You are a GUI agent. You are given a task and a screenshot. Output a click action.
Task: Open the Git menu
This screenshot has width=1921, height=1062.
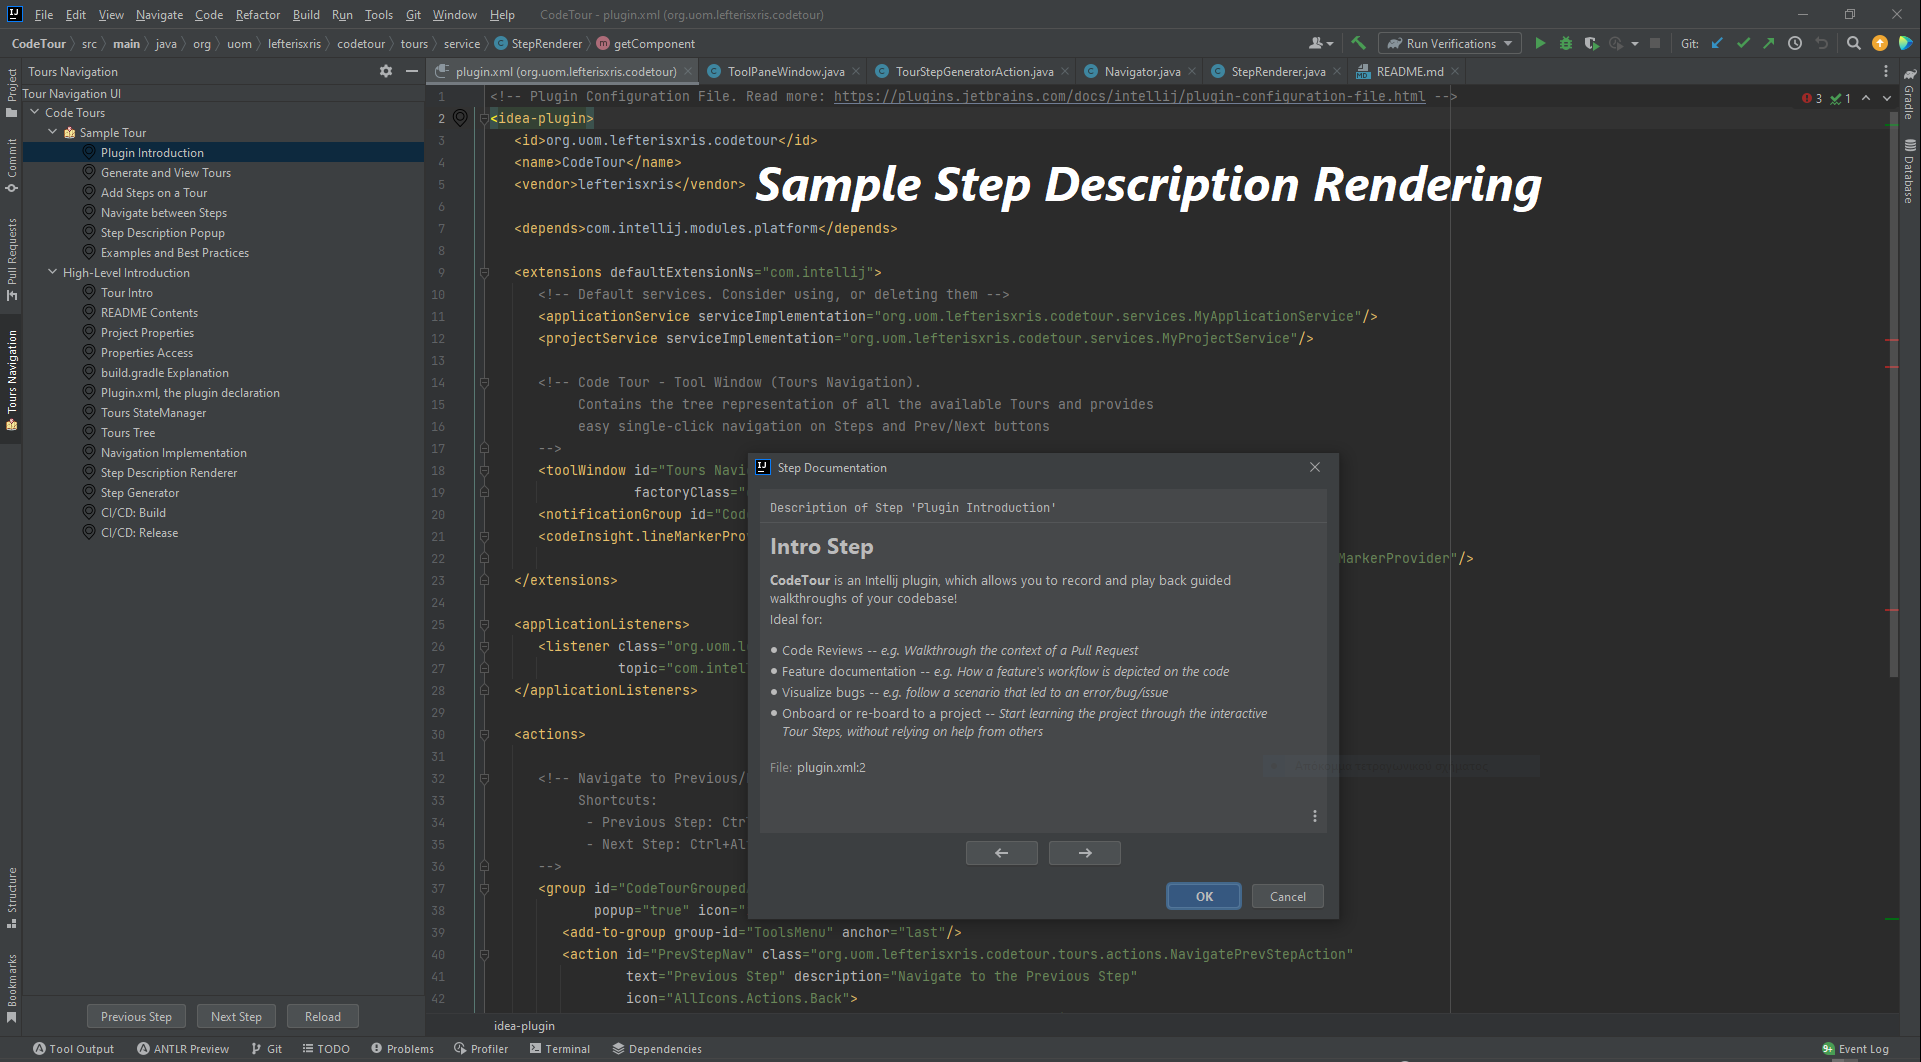pos(413,14)
